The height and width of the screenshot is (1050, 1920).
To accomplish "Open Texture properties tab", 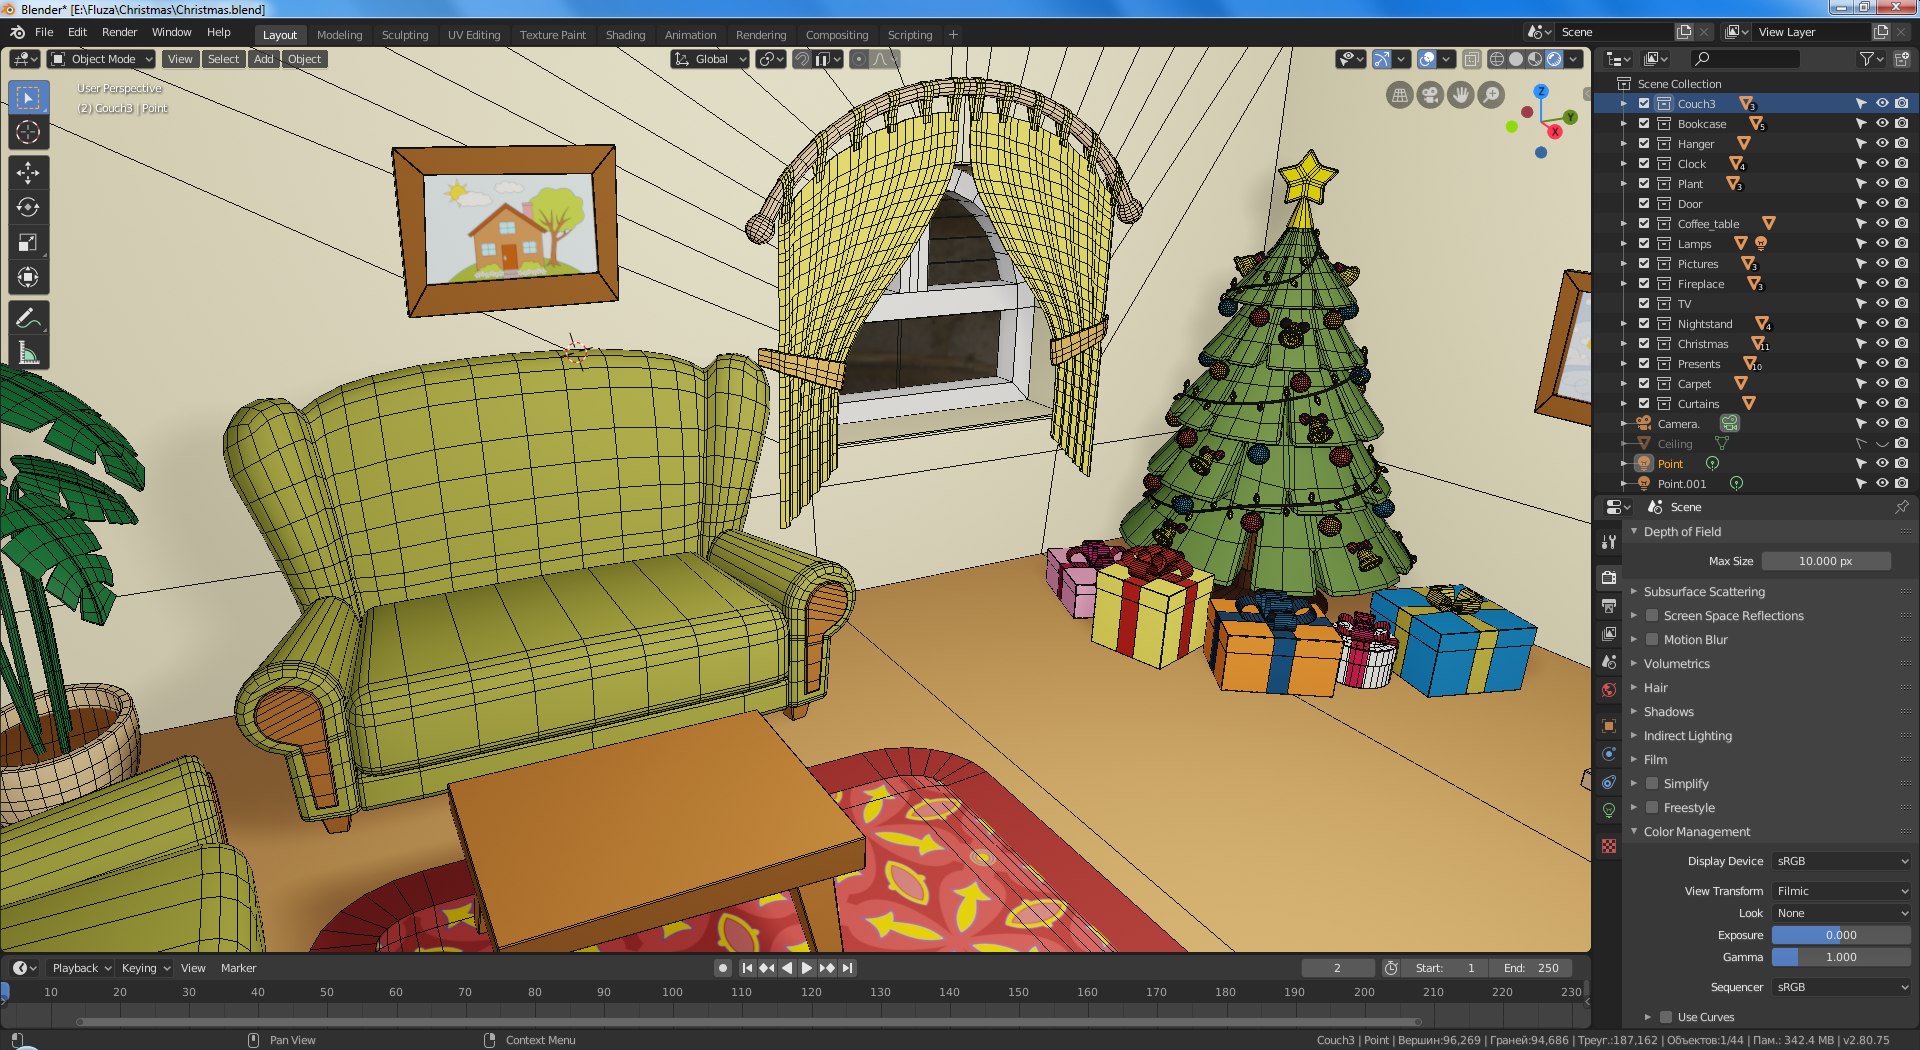I will coord(1608,846).
